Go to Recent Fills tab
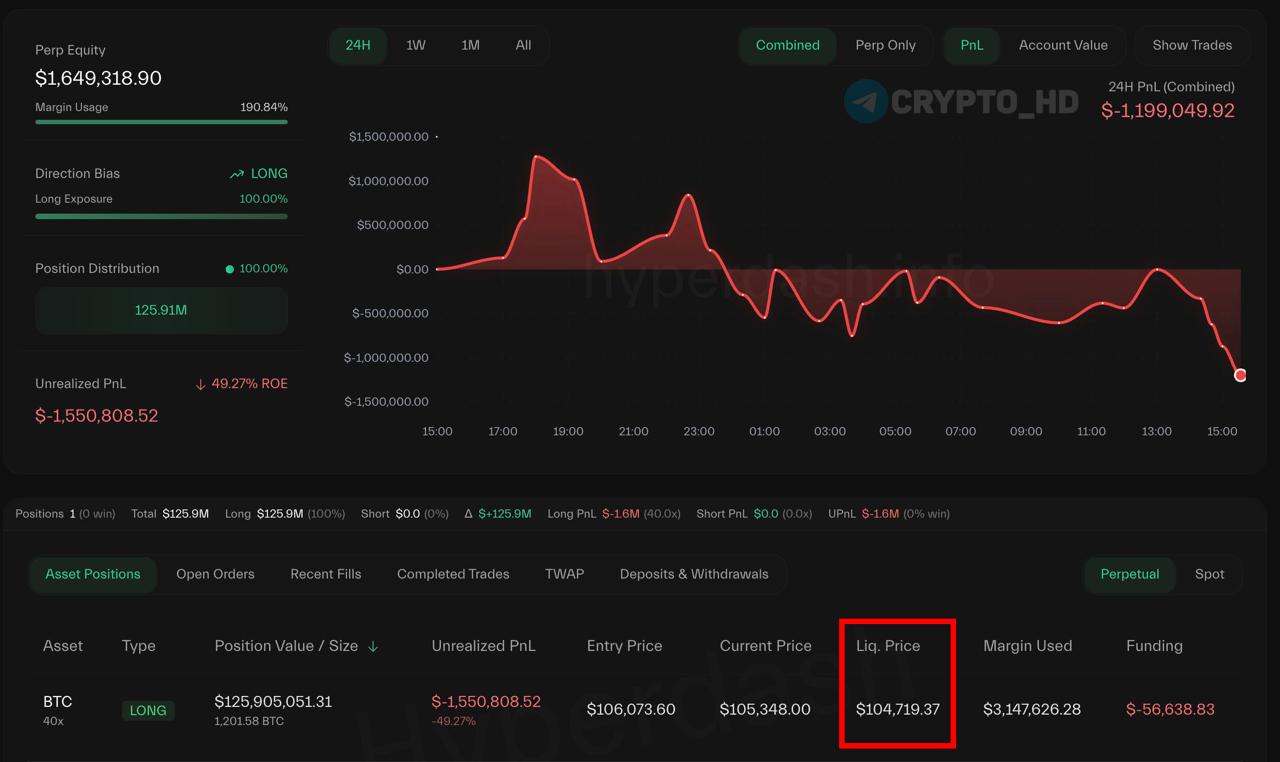Viewport: 1280px width, 762px height. point(326,574)
